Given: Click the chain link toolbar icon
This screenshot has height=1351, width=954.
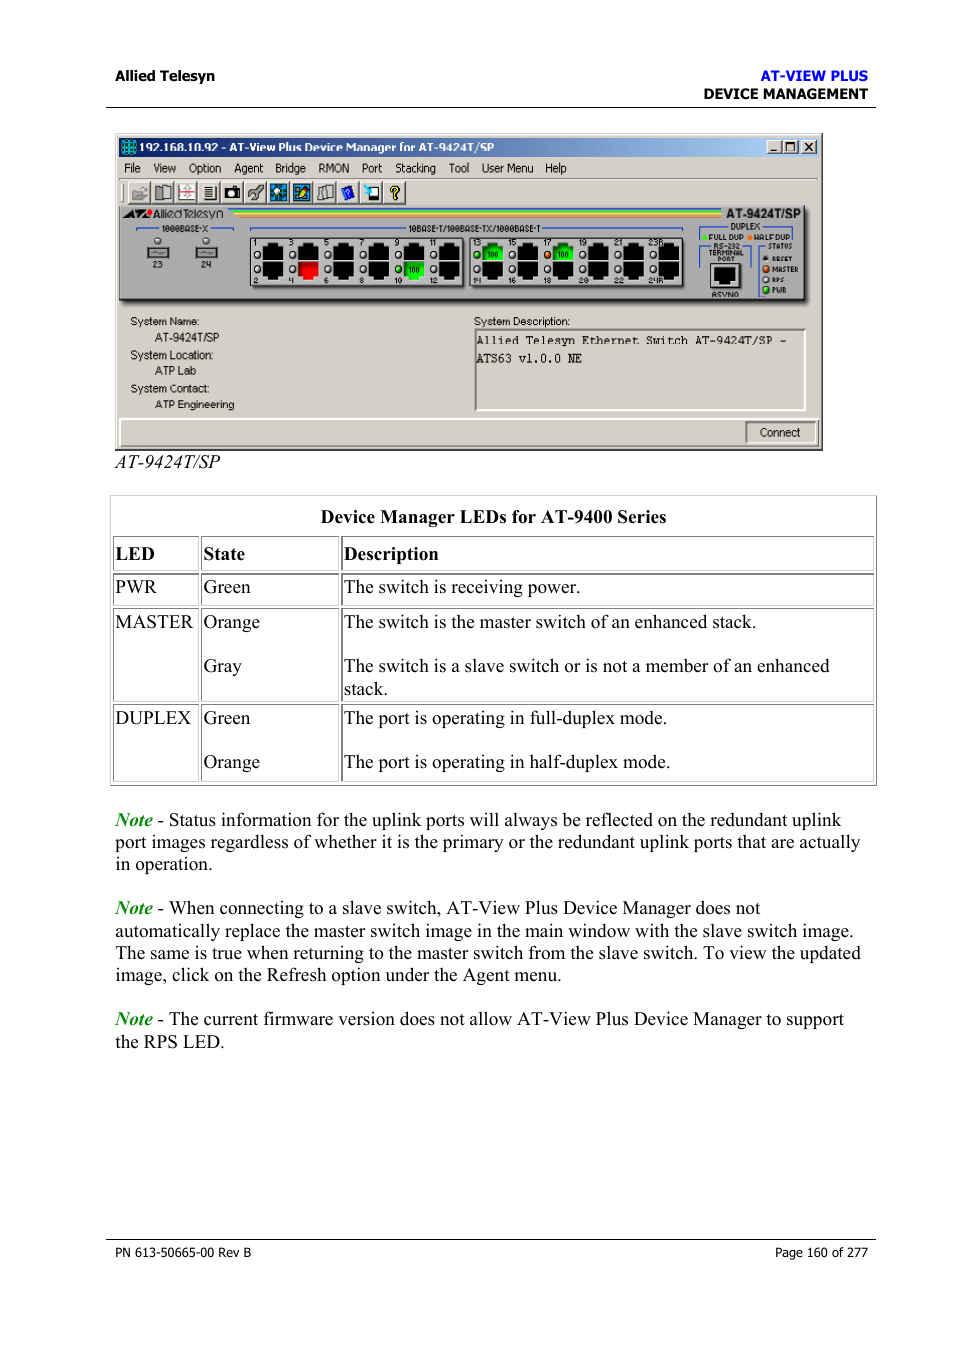Looking at the screenshot, I should (256, 193).
